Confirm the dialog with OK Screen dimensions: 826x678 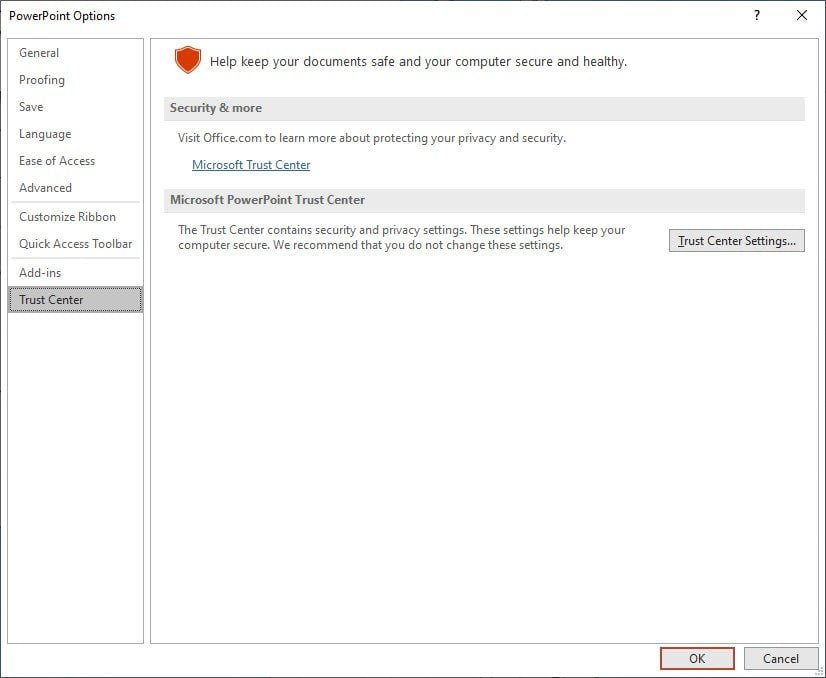697,659
